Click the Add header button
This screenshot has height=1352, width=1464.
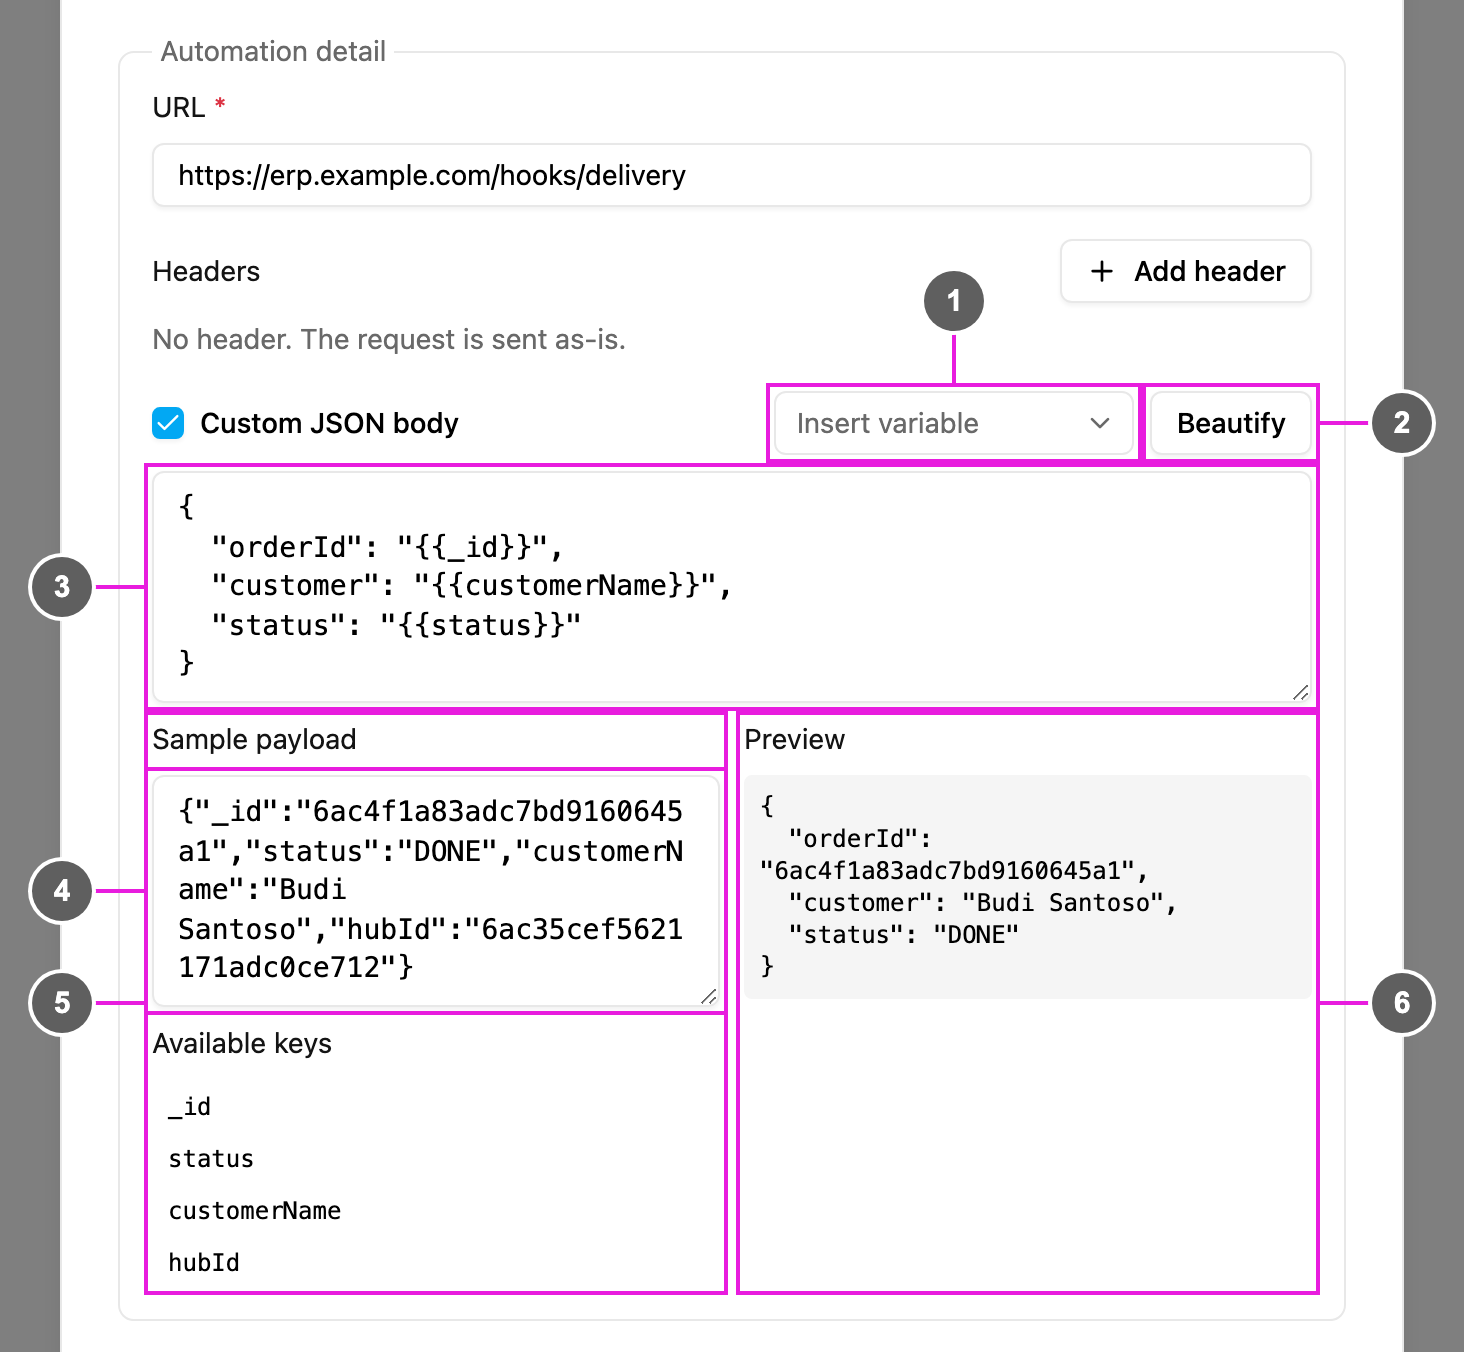[1185, 271]
